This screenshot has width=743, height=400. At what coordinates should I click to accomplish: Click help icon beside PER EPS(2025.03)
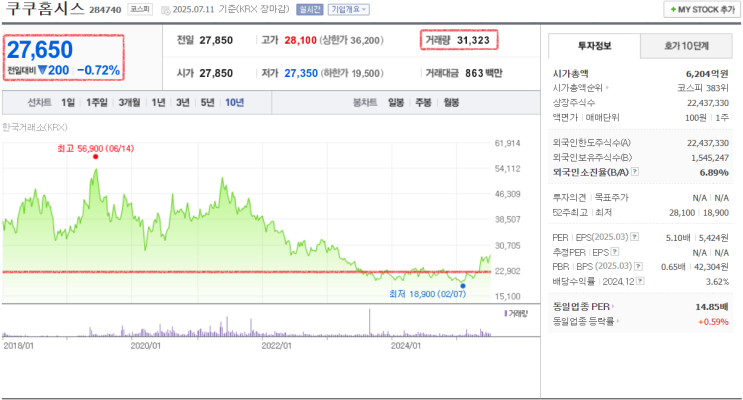634,236
